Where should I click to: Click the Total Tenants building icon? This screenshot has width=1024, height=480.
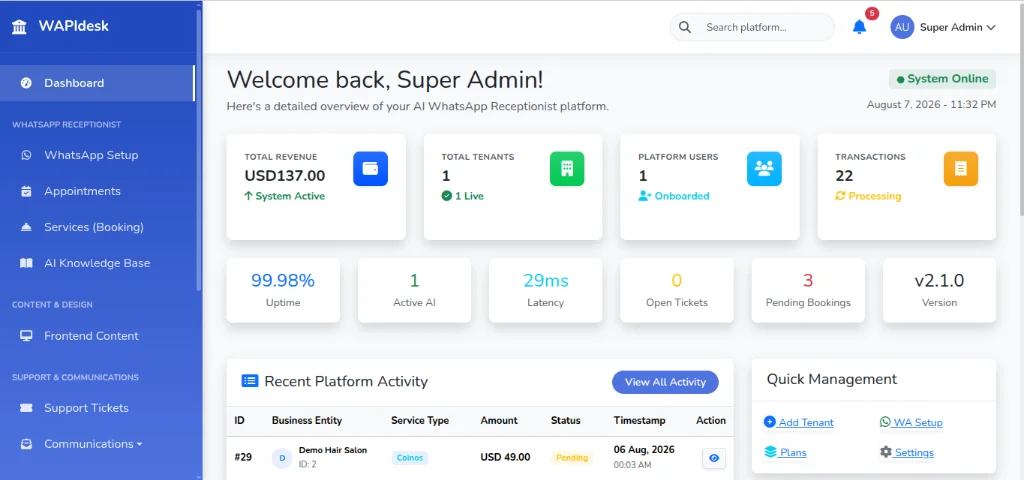tap(567, 168)
